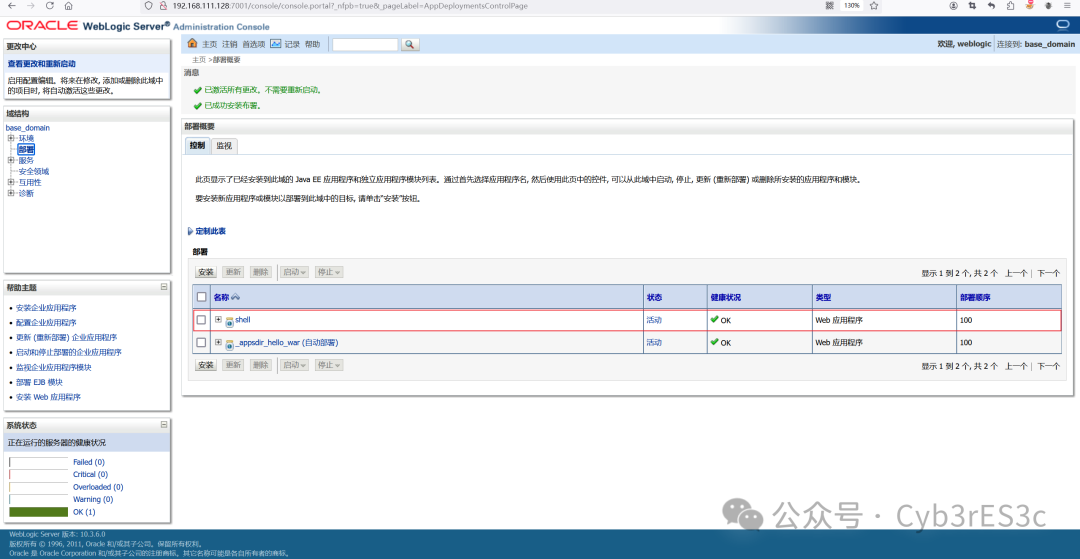1080x559 pixels.
Task: Click the console home house icon
Action: pyautogui.click(x=192, y=43)
